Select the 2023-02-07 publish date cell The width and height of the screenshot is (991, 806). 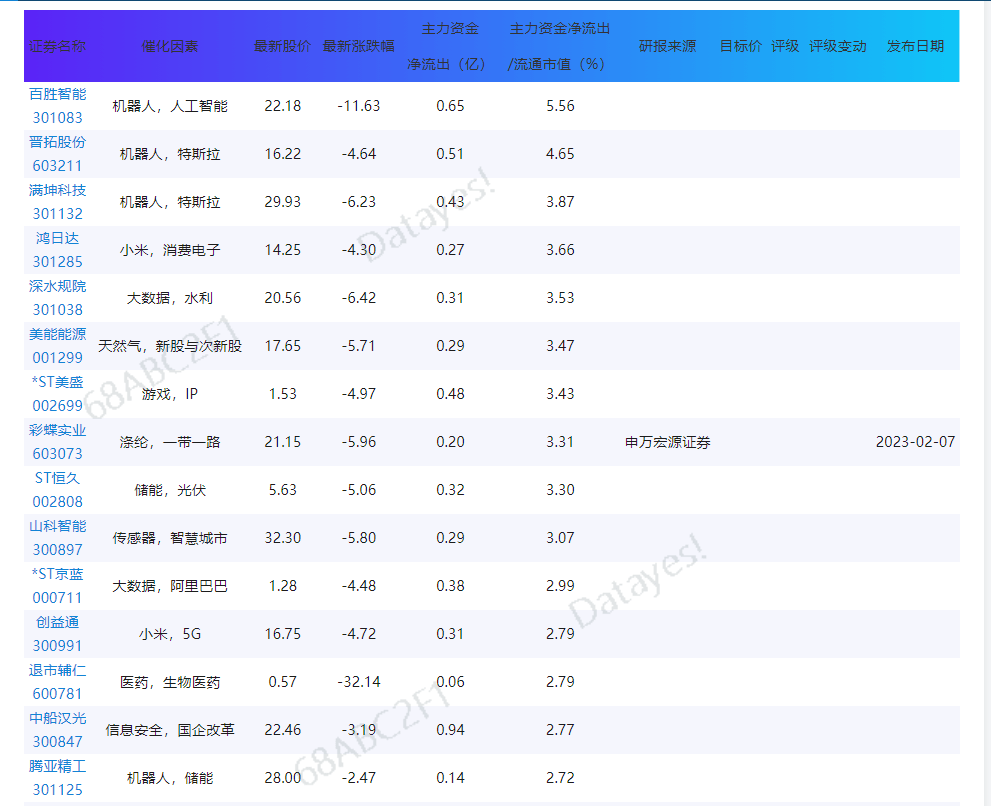tap(915, 443)
